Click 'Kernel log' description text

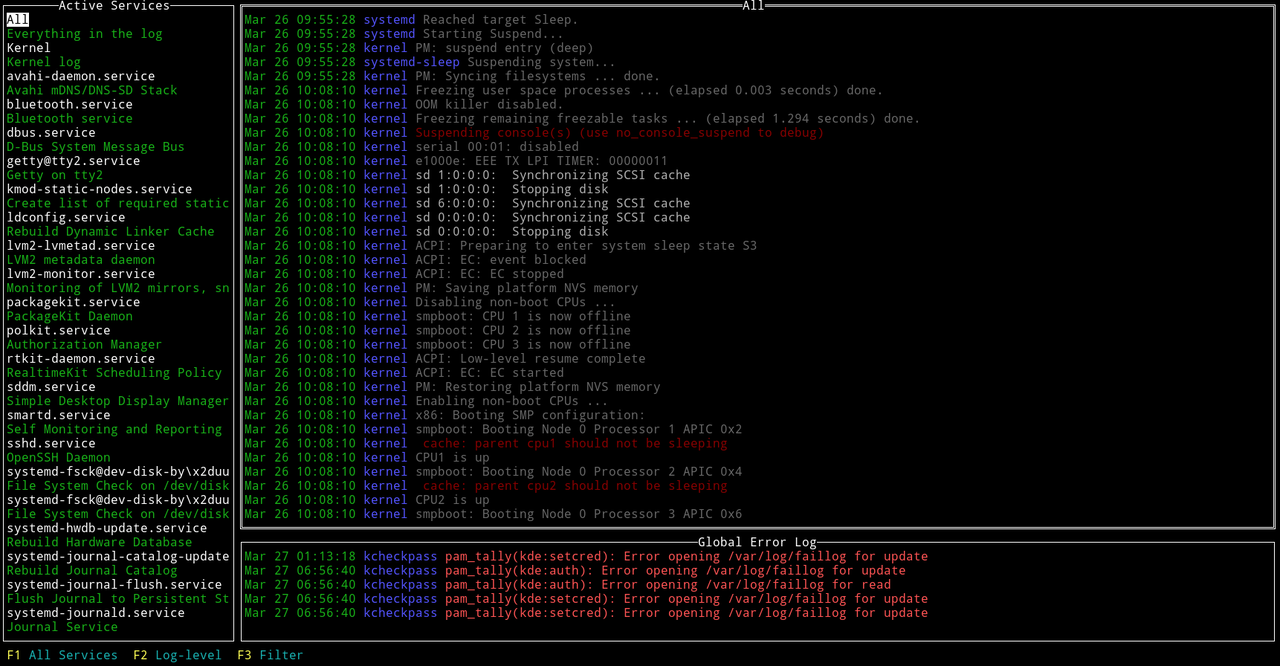[x=43, y=62]
